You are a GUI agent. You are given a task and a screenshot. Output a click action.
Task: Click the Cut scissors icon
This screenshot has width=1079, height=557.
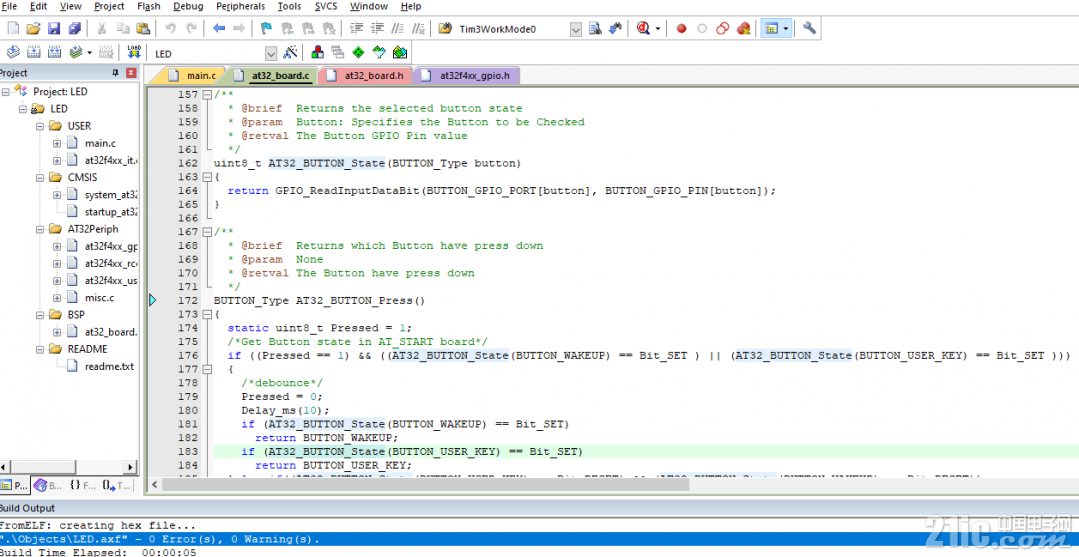[102, 29]
